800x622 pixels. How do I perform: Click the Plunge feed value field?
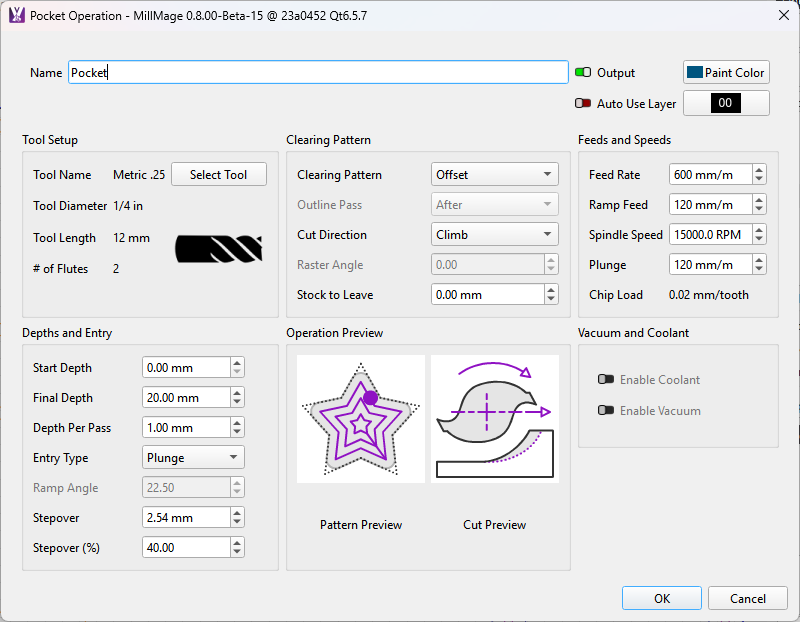click(710, 265)
